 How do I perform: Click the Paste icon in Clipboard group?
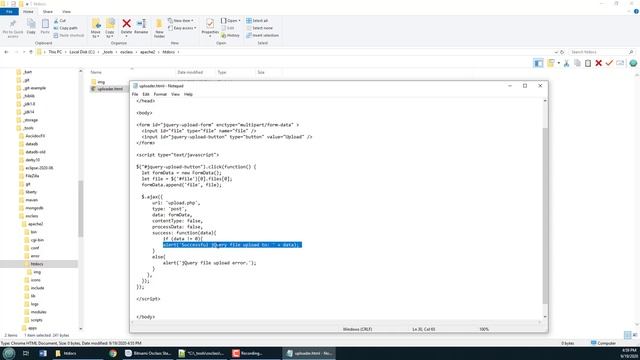(45, 24)
